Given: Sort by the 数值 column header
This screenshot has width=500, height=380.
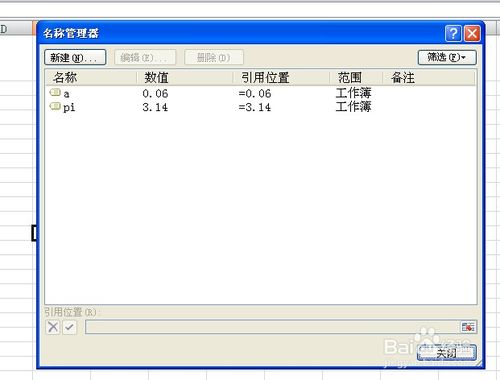Looking at the screenshot, I should 185,78.
